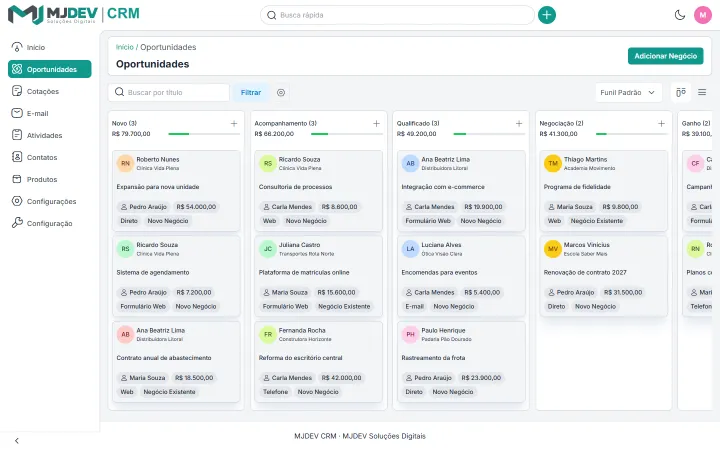The width and height of the screenshot is (720, 450).
Task: Click the MV avatar of Marcos Vinícius
Action: [x=553, y=249]
